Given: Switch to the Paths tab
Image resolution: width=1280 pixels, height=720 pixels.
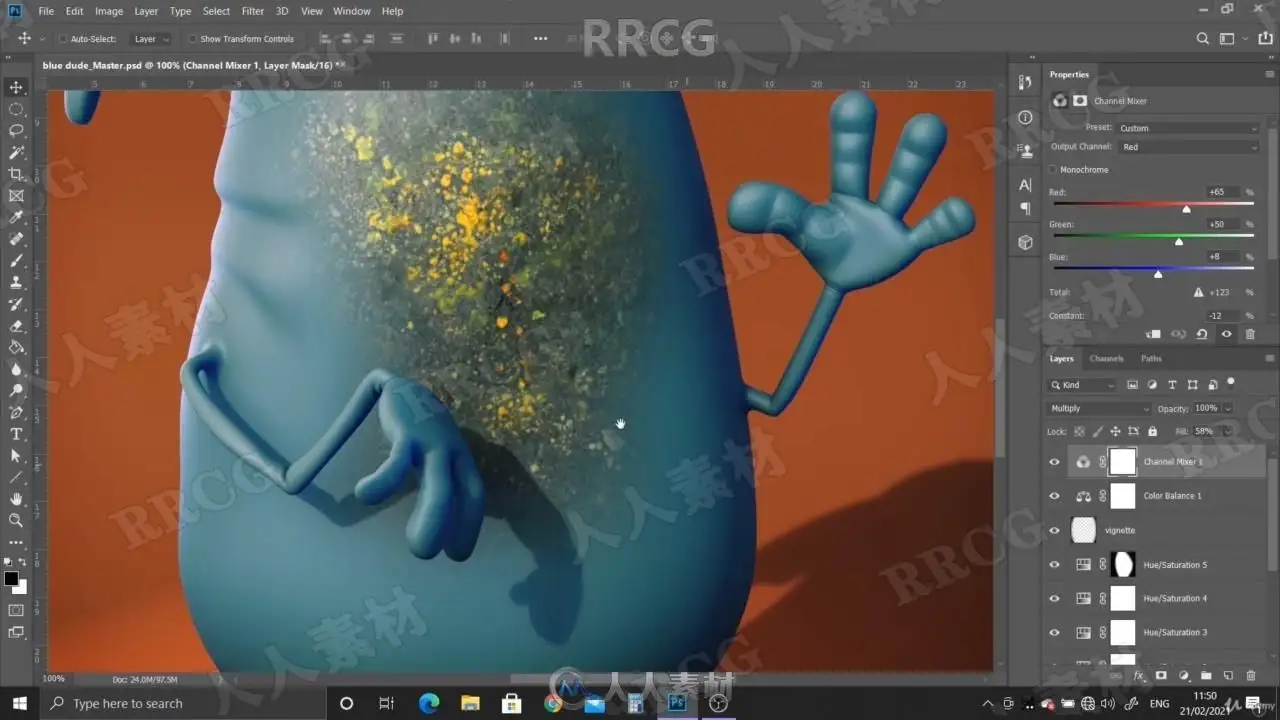Looking at the screenshot, I should [1151, 358].
